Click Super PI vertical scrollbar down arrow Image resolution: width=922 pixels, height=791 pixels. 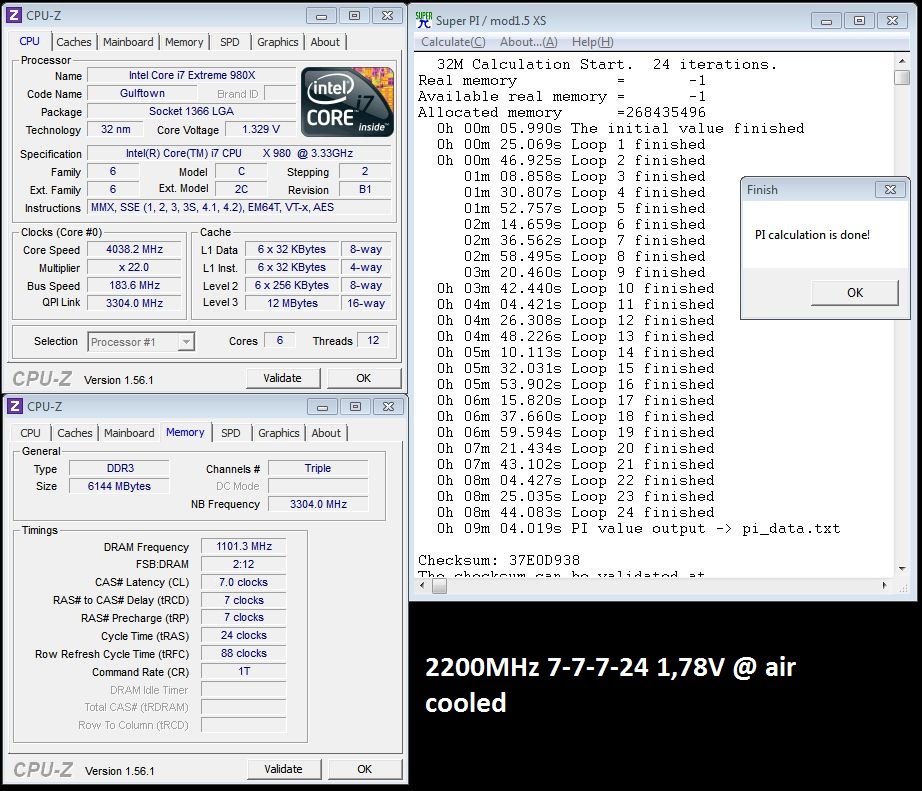(x=901, y=569)
